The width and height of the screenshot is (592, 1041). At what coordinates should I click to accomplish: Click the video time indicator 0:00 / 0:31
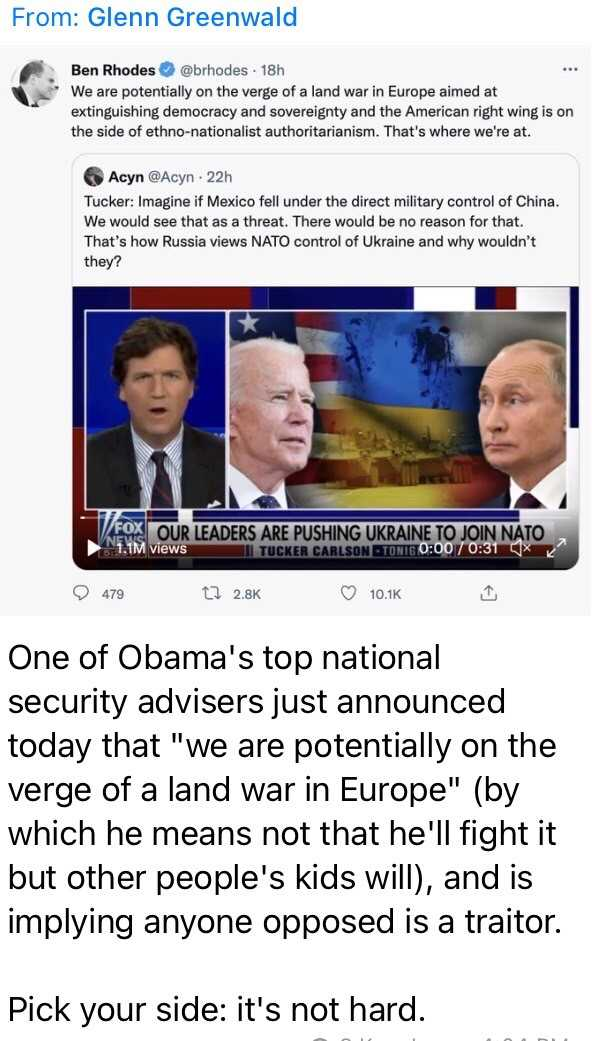coord(459,550)
